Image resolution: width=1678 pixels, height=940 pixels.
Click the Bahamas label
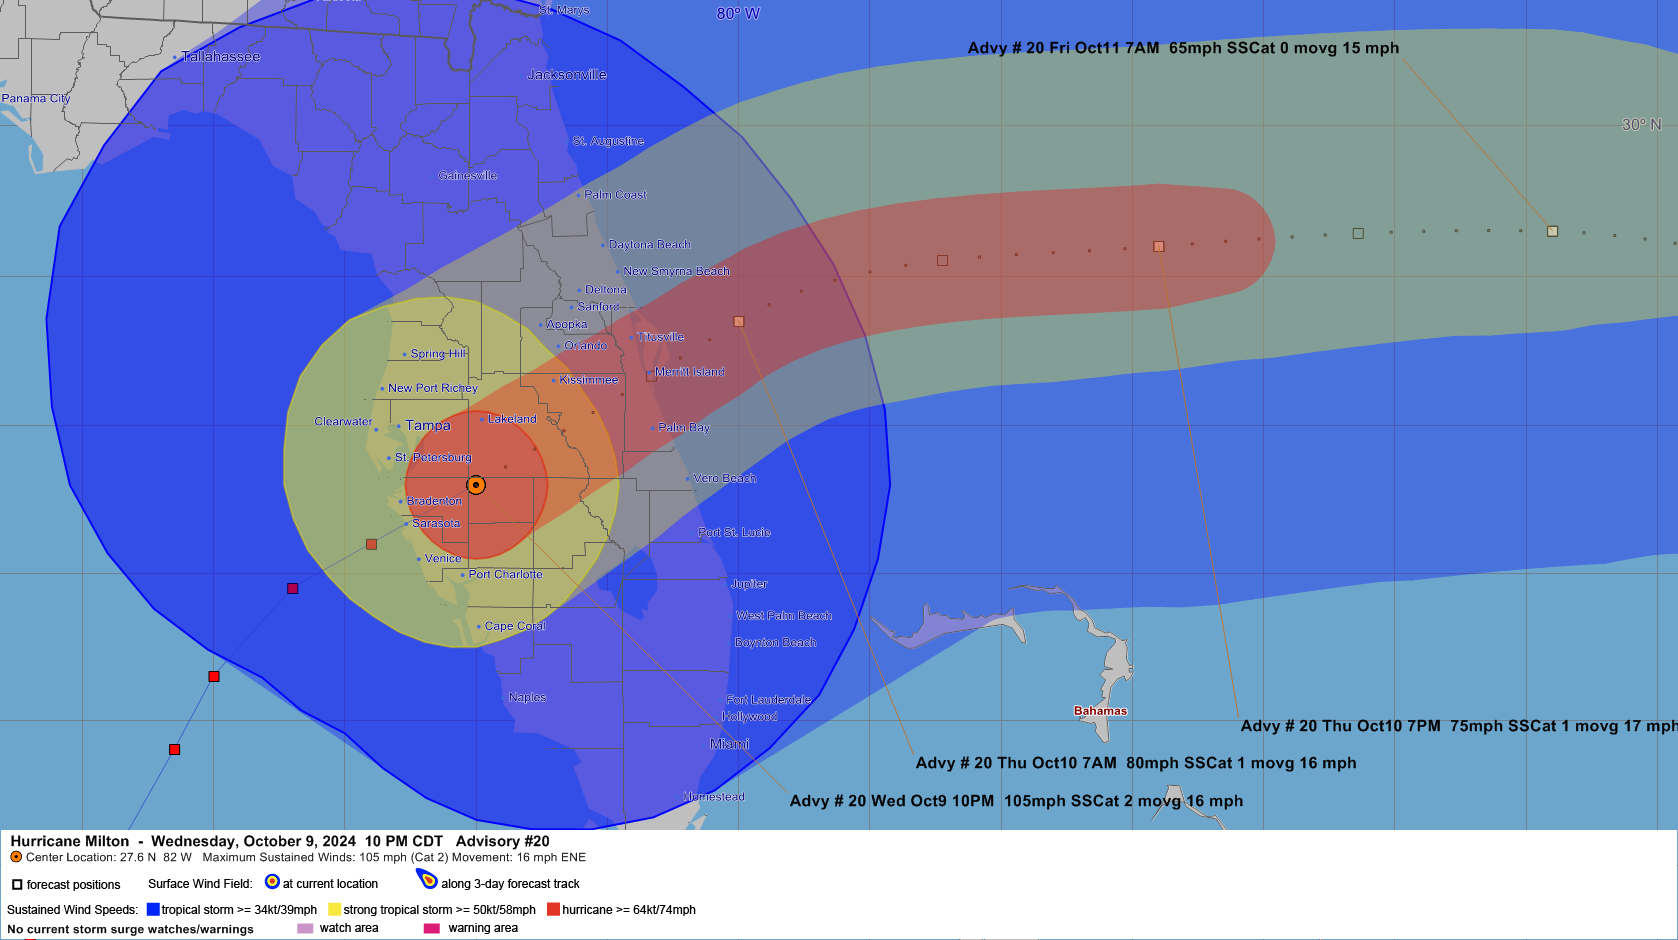(x=1101, y=711)
